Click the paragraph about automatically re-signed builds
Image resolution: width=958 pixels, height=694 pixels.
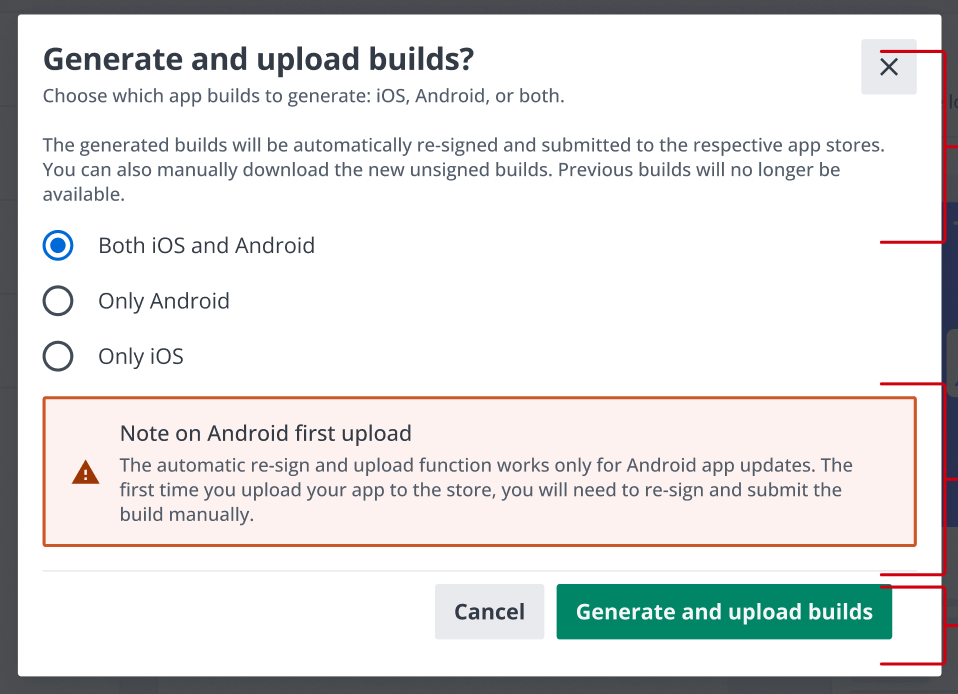click(463, 170)
